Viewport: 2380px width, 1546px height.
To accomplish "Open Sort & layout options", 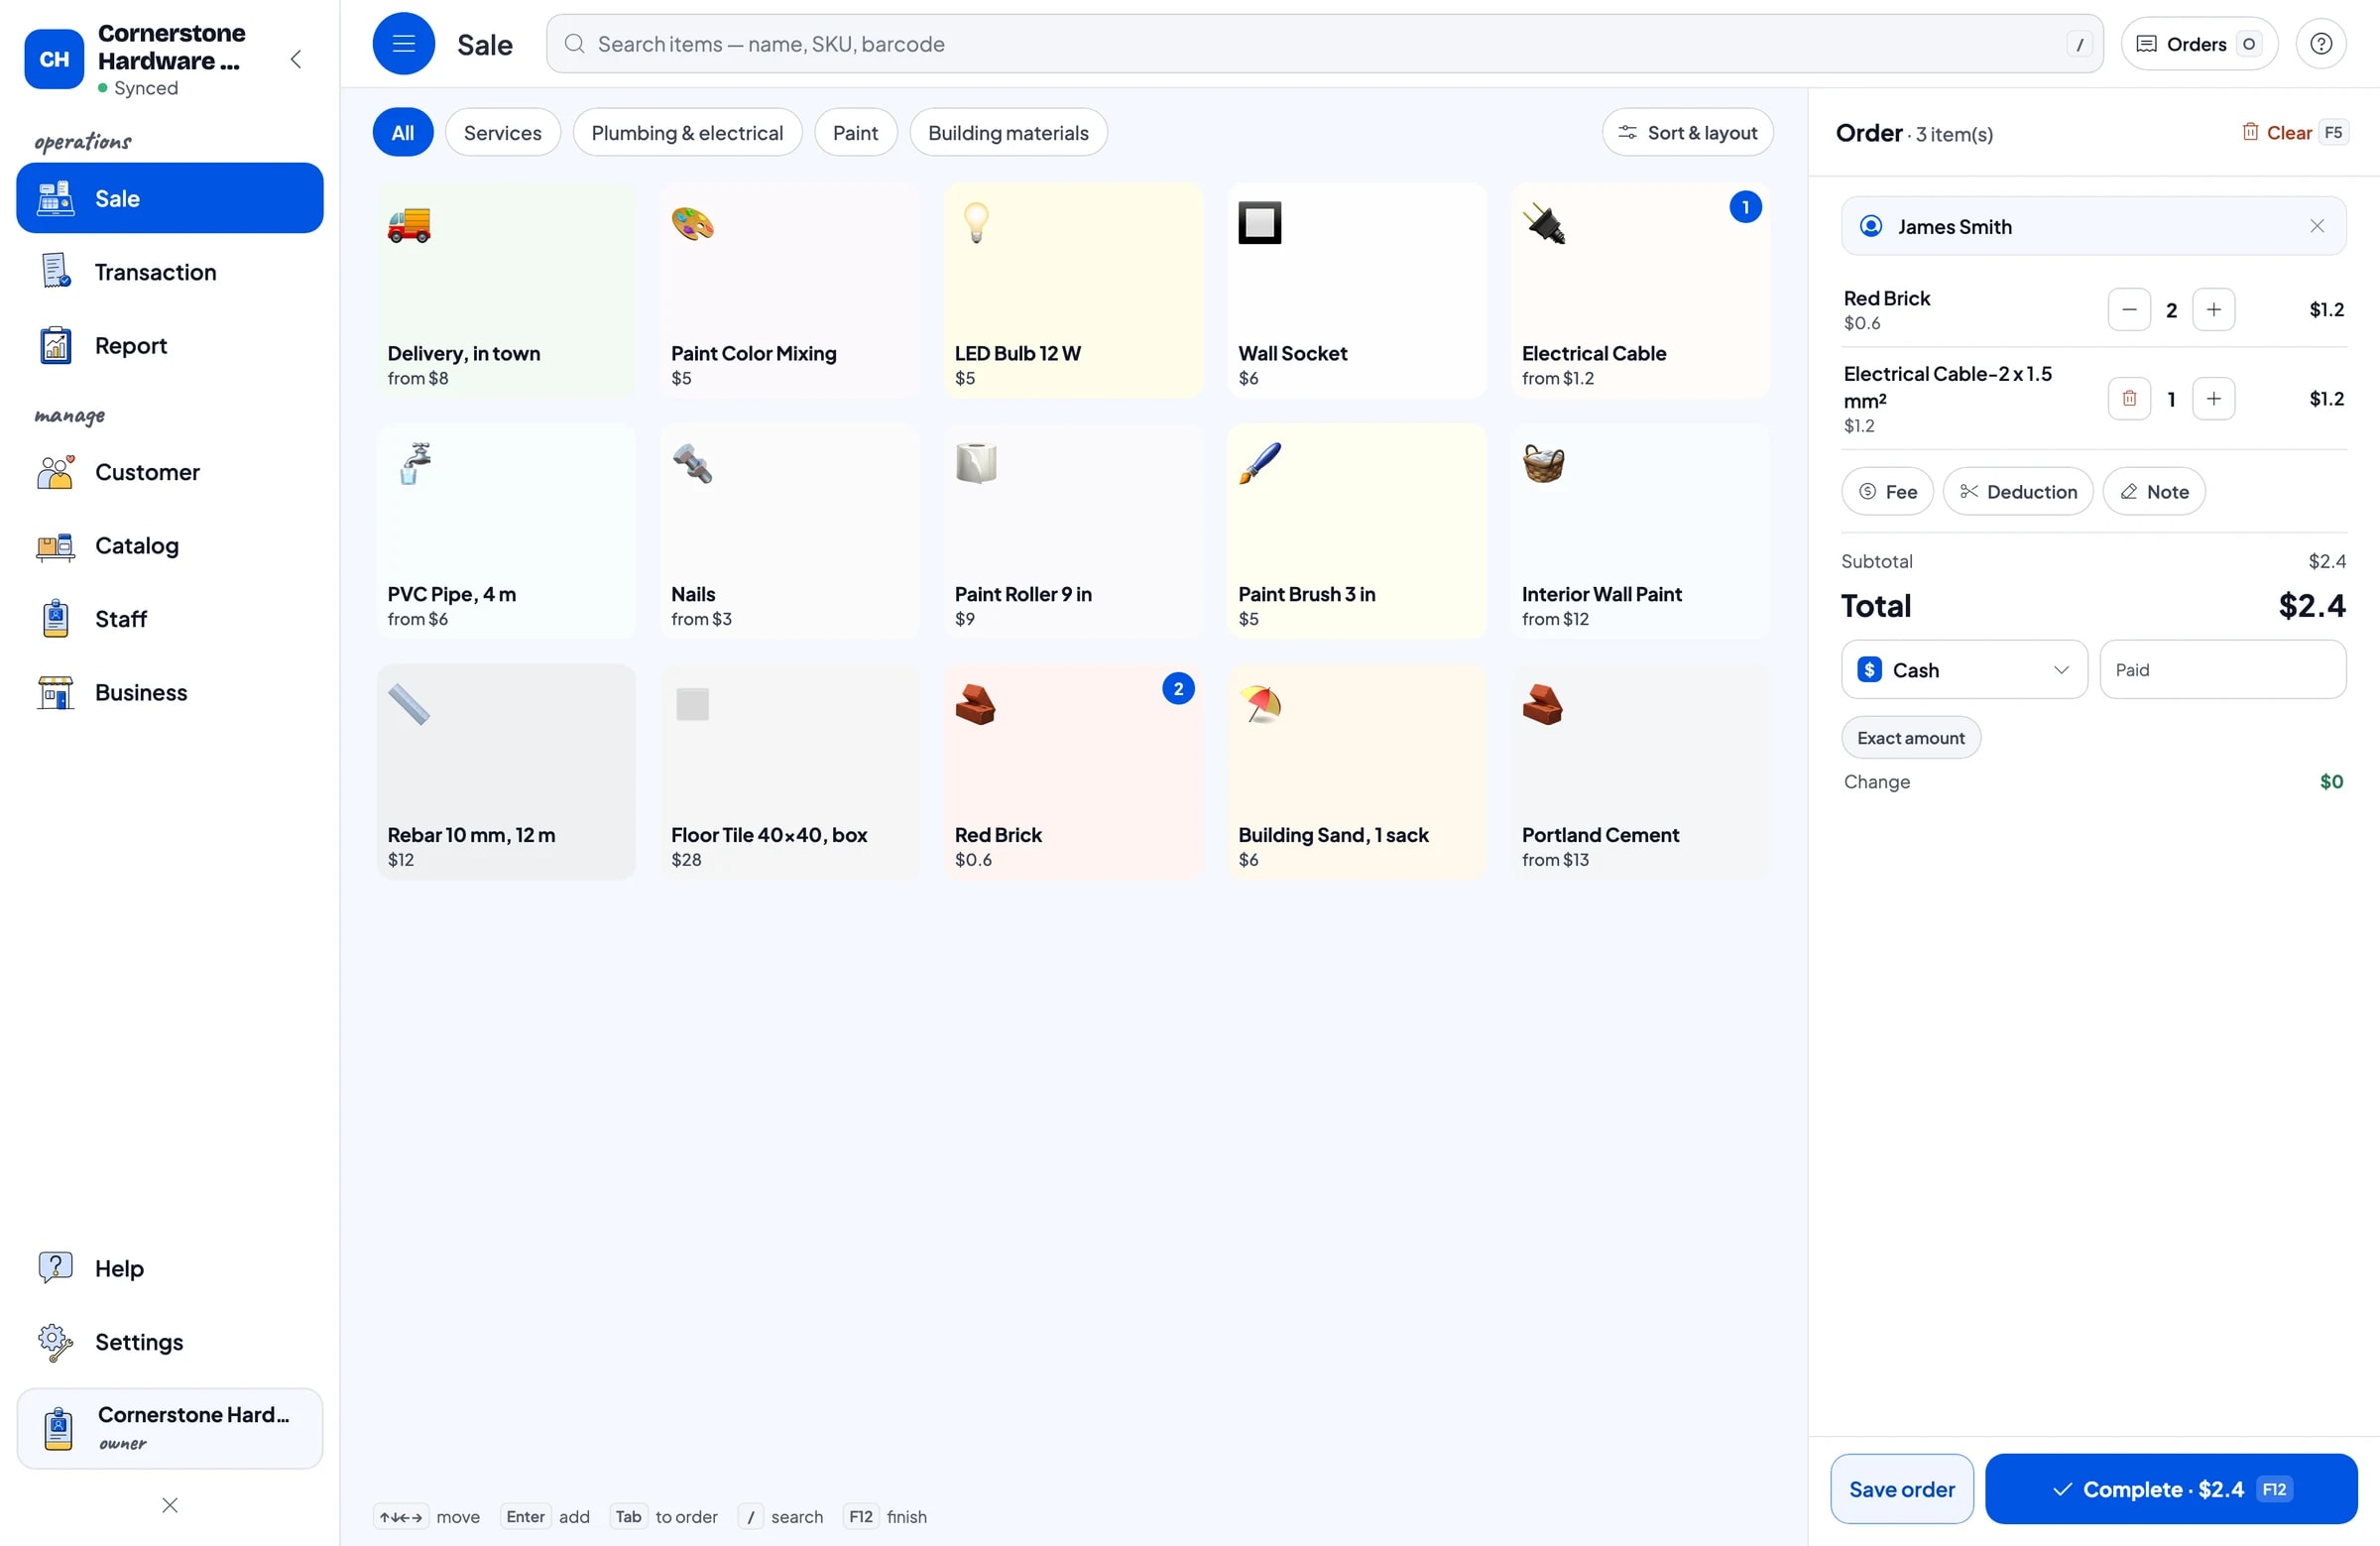I will [1687, 132].
